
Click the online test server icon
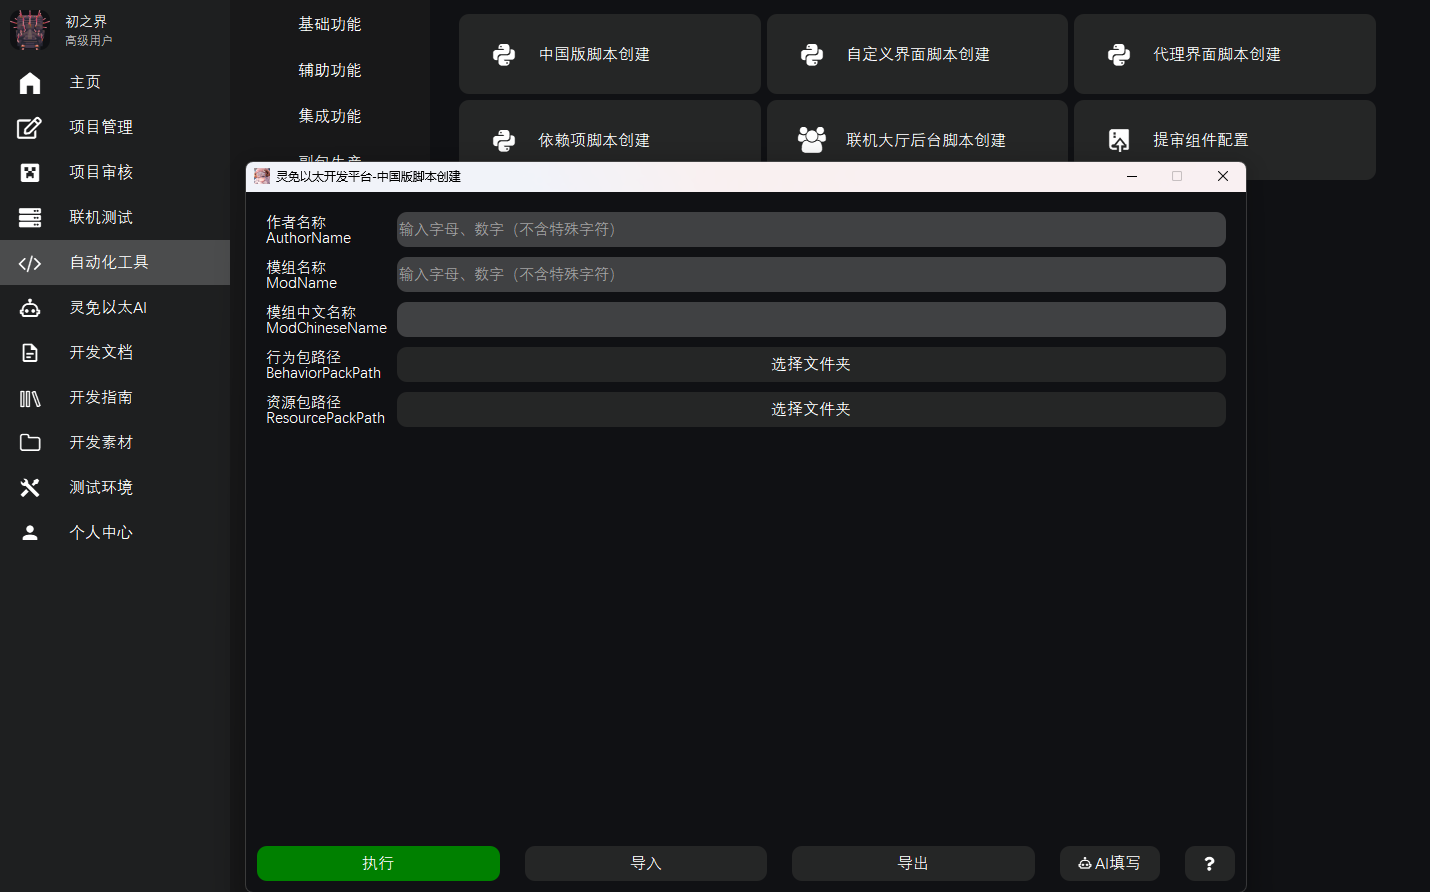coord(30,217)
